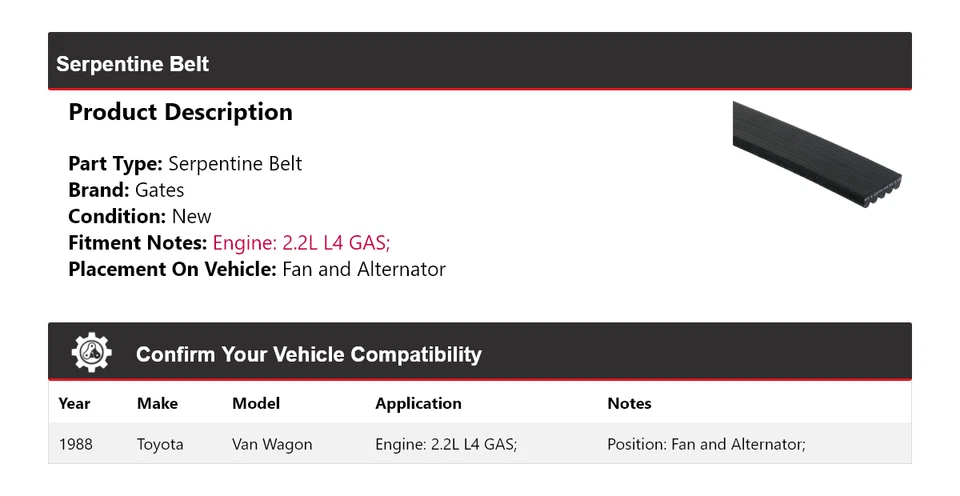Click the Application column header
The width and height of the screenshot is (960, 496).
click(418, 404)
